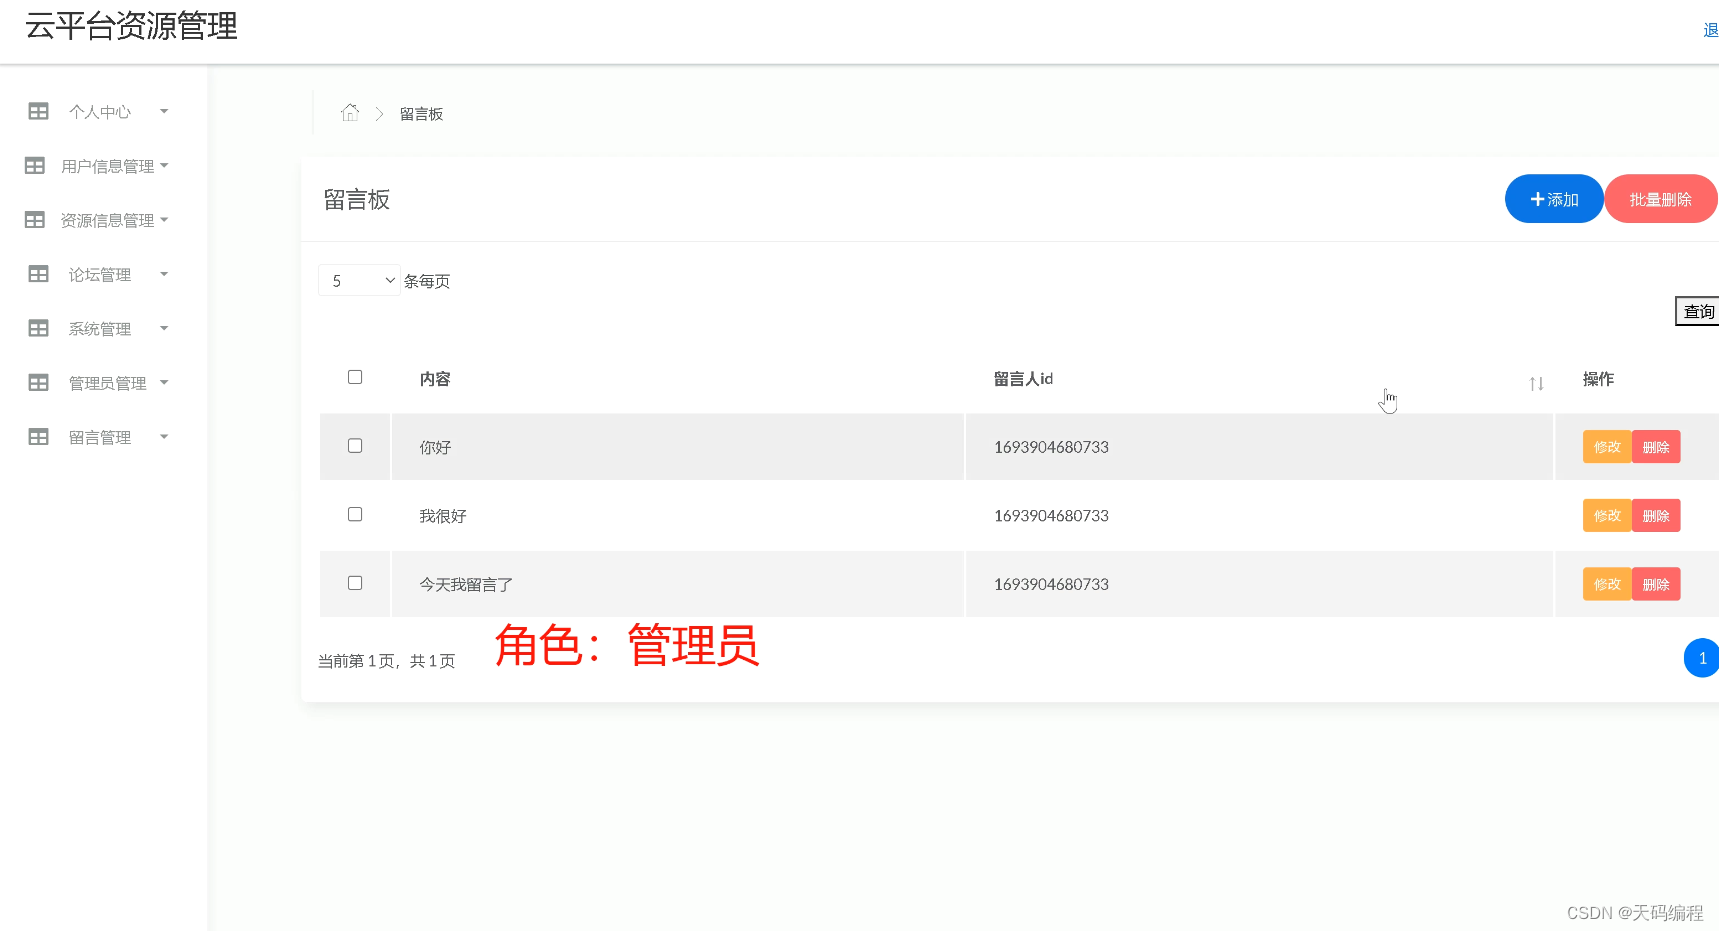1719x931 pixels.
Task: Click the grid icon beside 留言管理
Action: coord(38,436)
